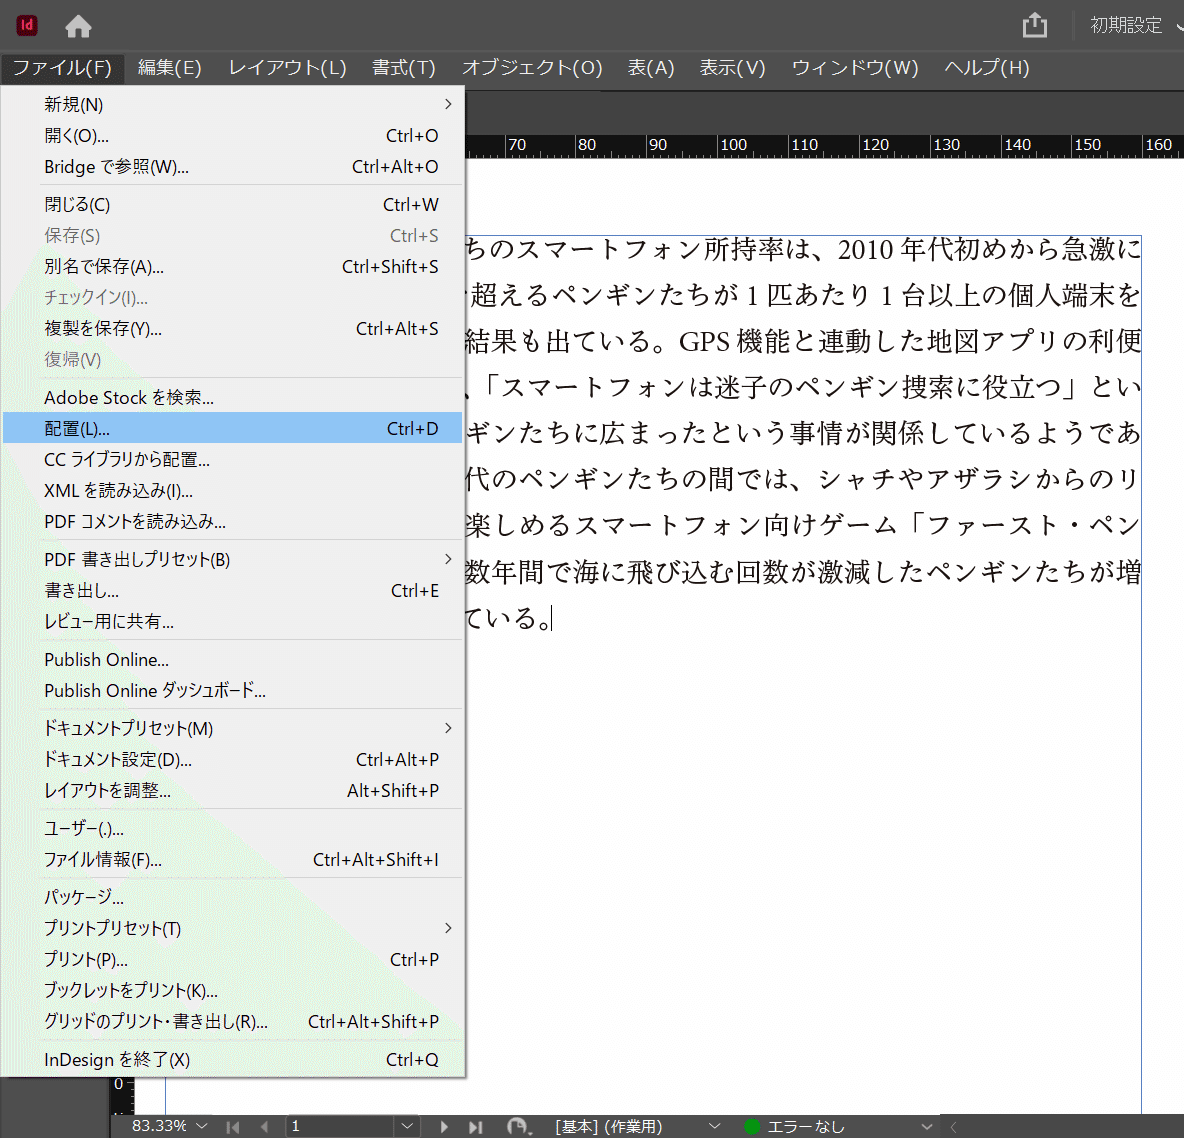Click the Share export icon
The width and height of the screenshot is (1184, 1138).
click(1035, 26)
